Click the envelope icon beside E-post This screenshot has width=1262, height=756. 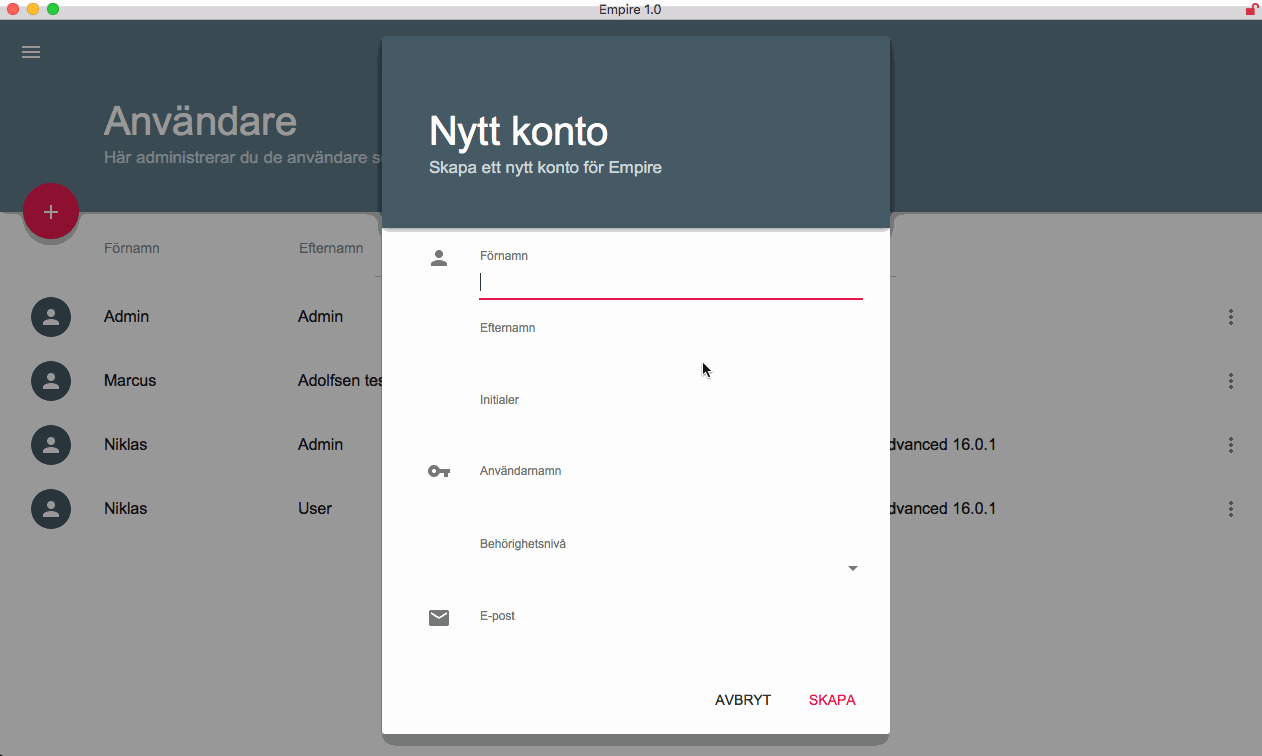click(439, 618)
